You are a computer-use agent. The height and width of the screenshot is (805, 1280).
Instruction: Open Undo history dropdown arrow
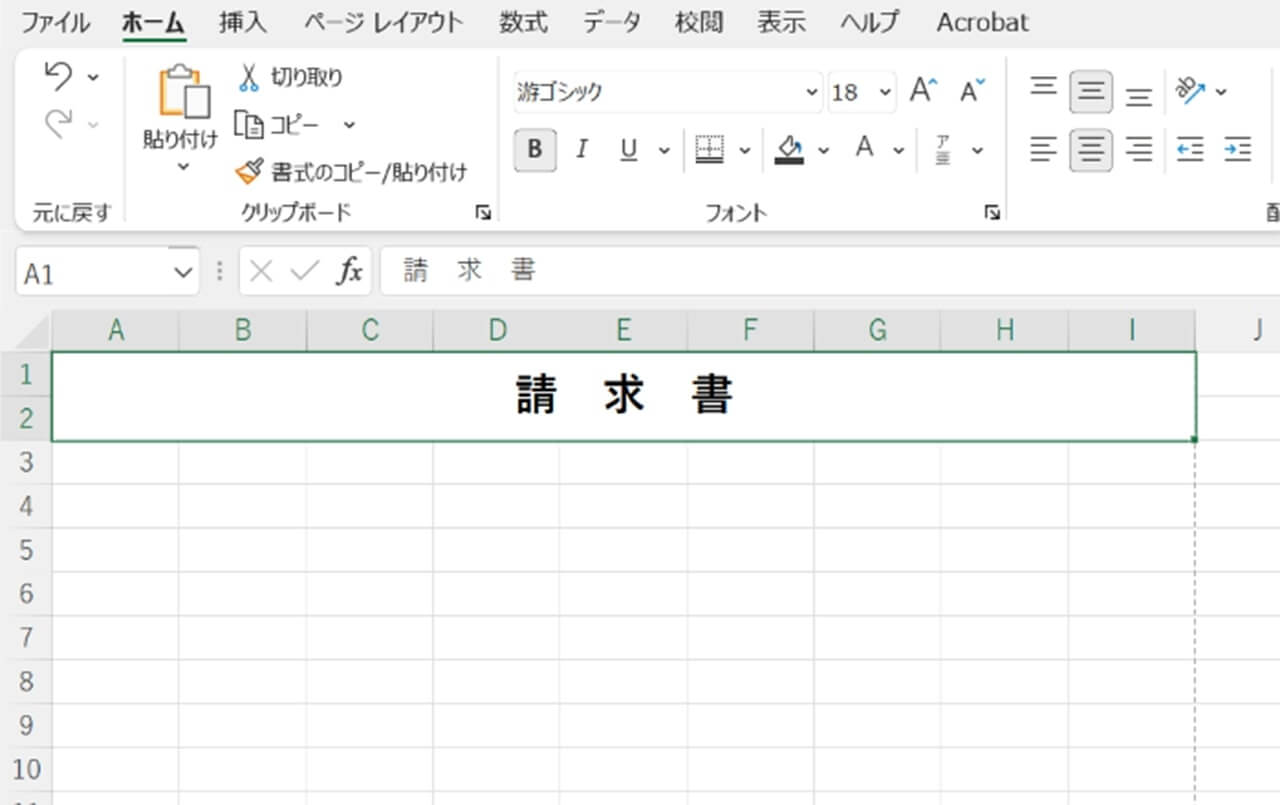93,76
